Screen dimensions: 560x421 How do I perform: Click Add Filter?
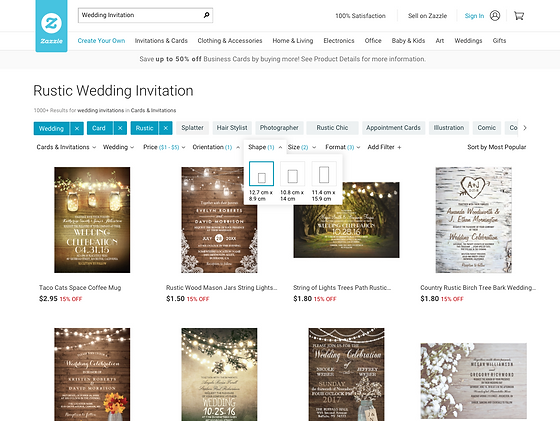coord(384,147)
